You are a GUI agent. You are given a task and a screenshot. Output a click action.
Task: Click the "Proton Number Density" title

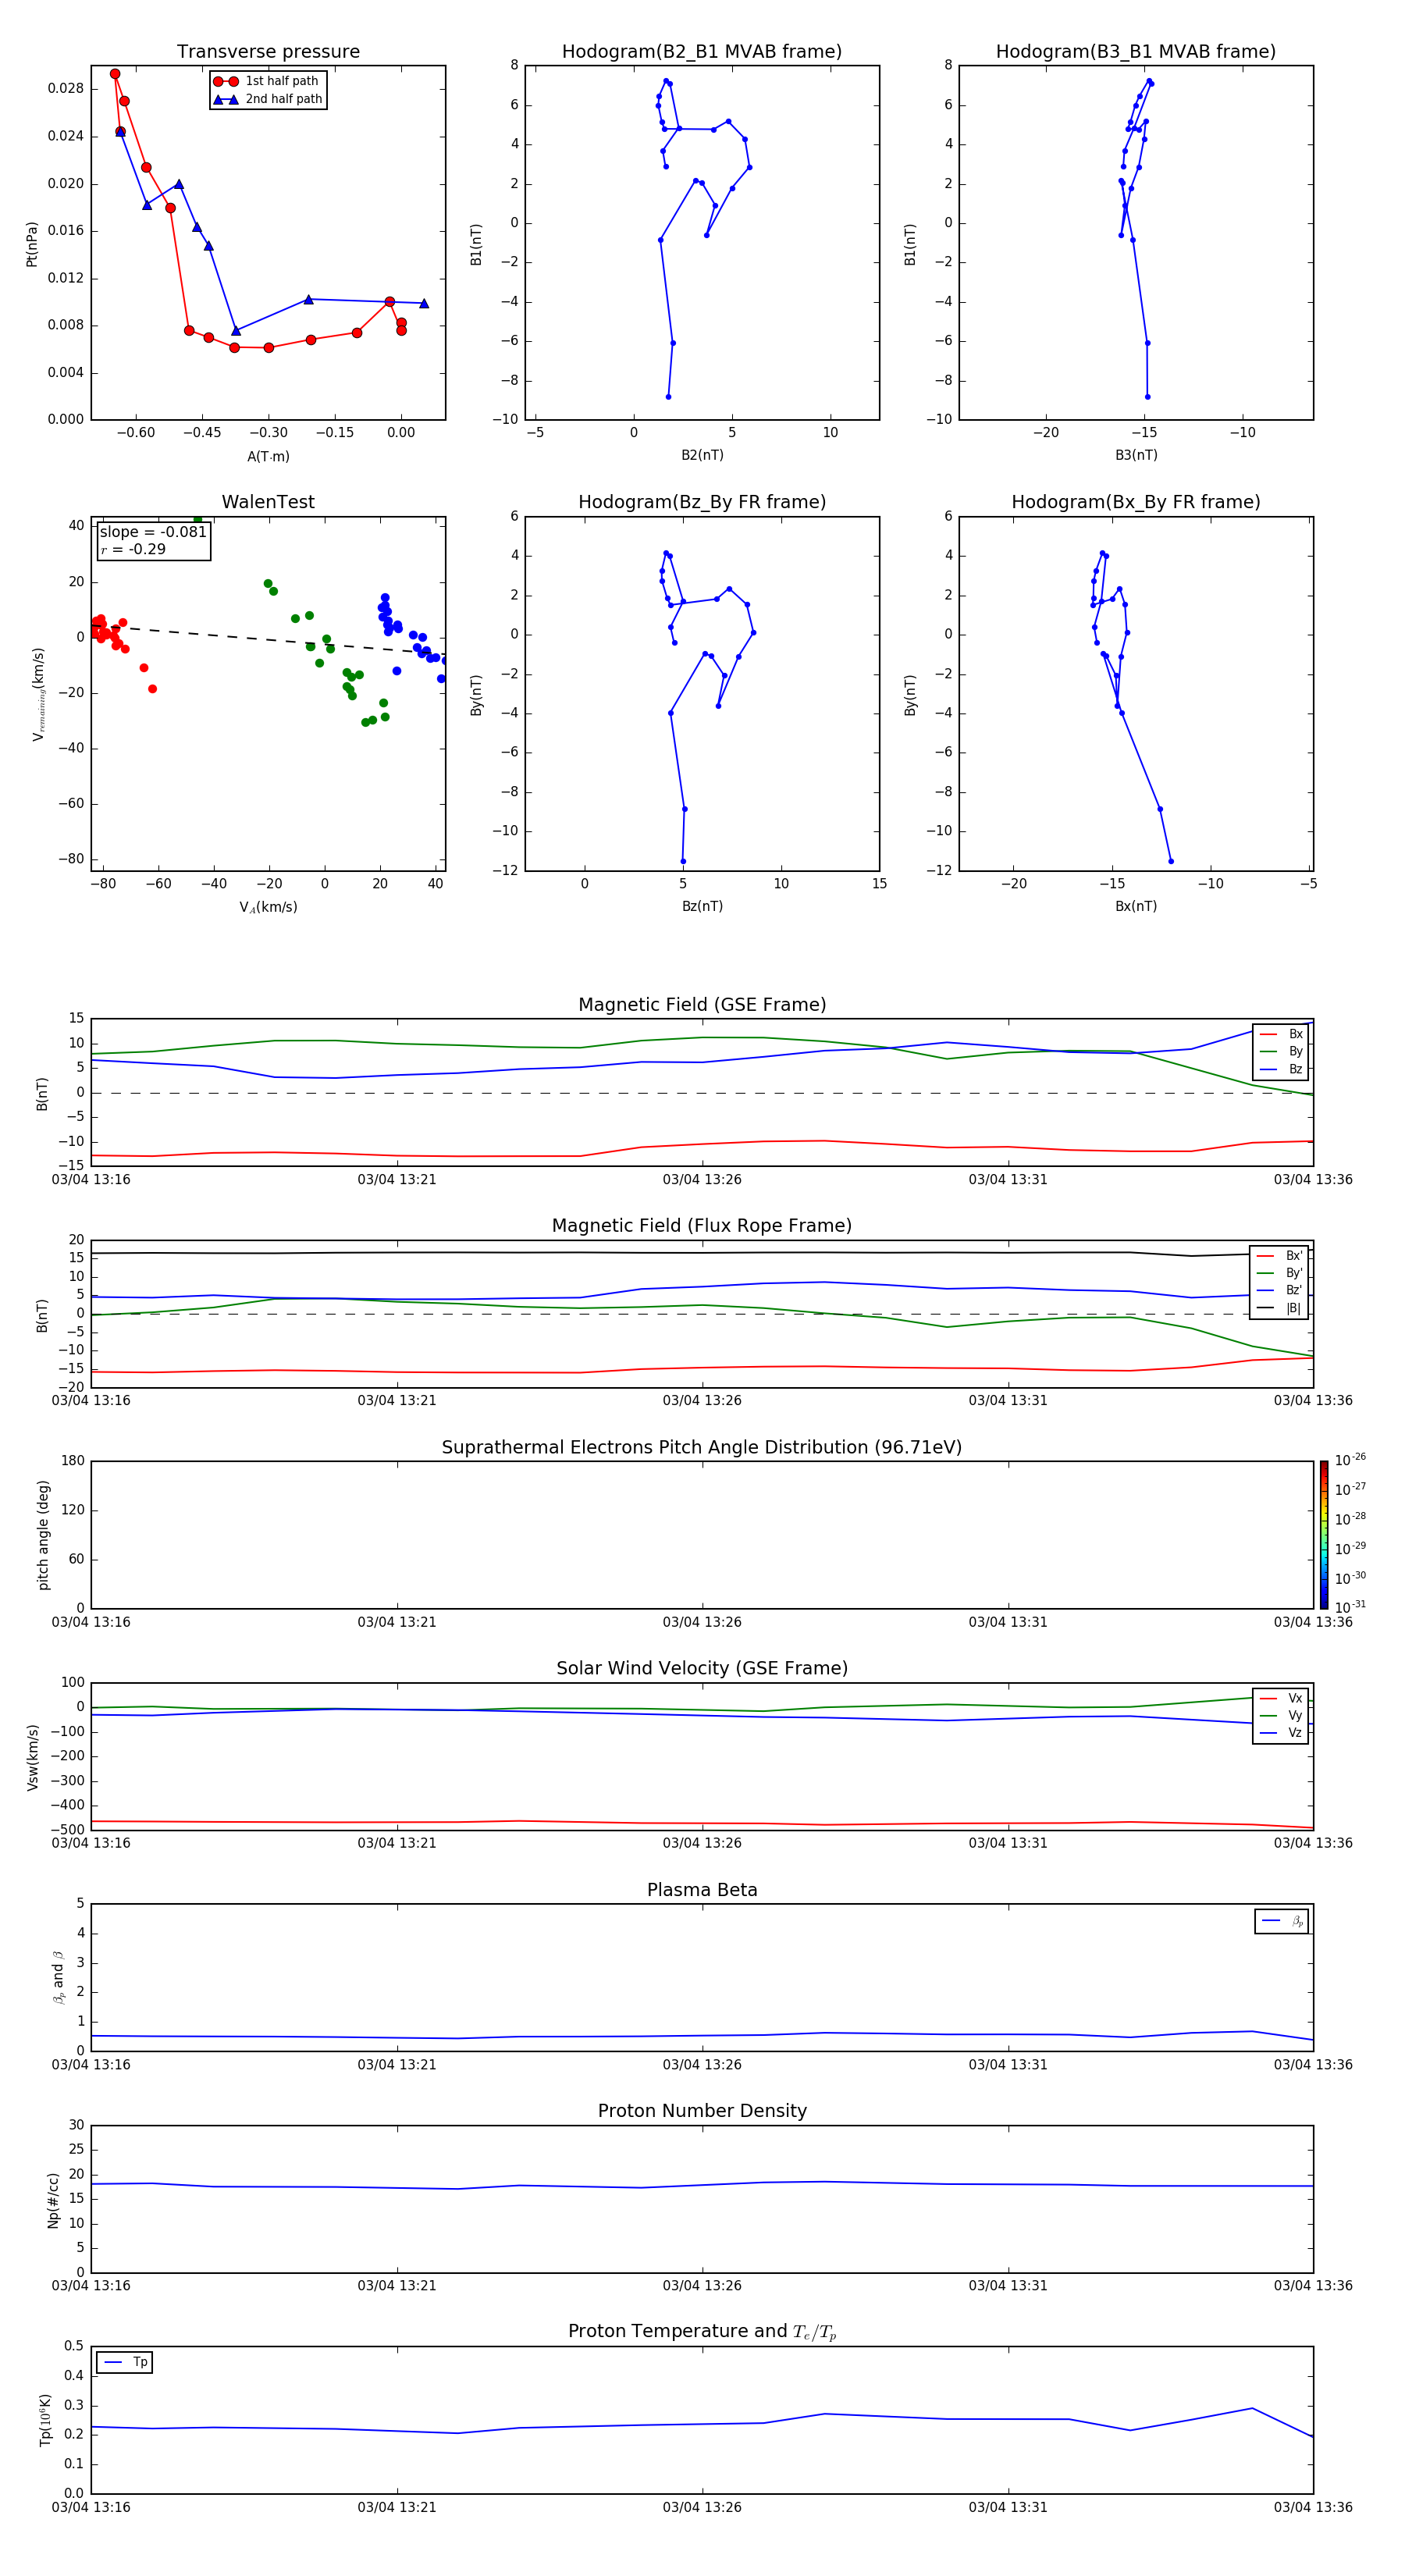(x=702, y=2111)
